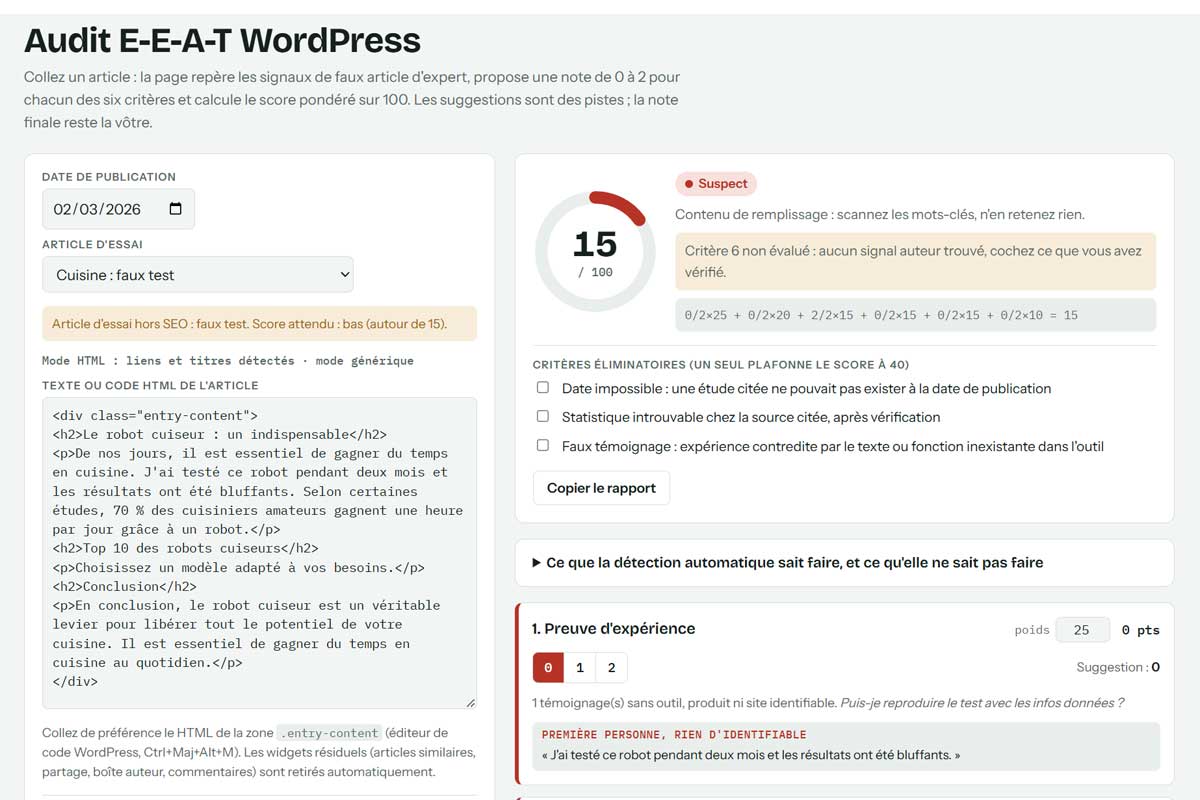Image resolution: width=1200 pixels, height=800 pixels.
Task: Click the publication date field 02/03/2026
Action: tap(118, 209)
